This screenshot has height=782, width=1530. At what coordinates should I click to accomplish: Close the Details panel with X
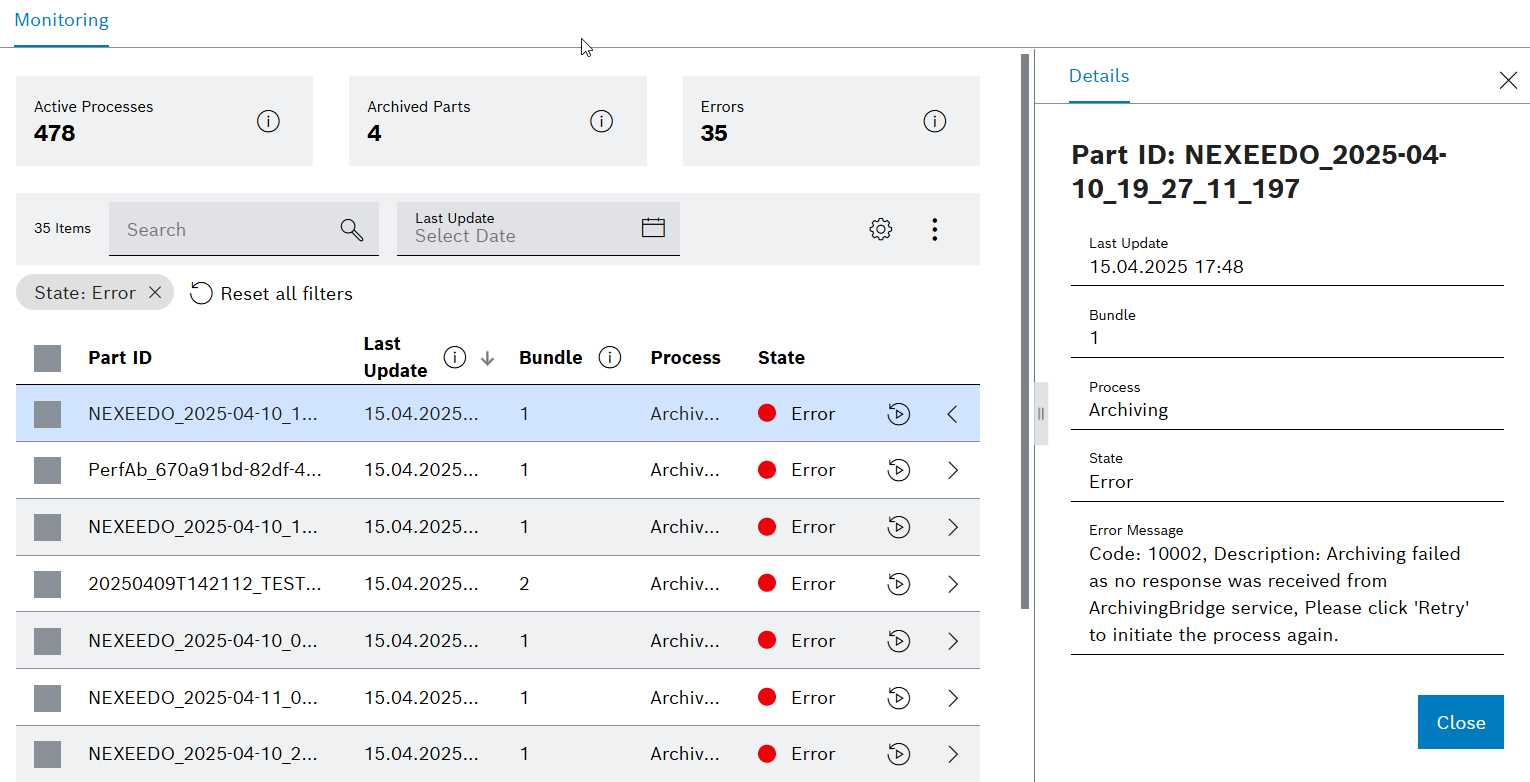pos(1508,80)
